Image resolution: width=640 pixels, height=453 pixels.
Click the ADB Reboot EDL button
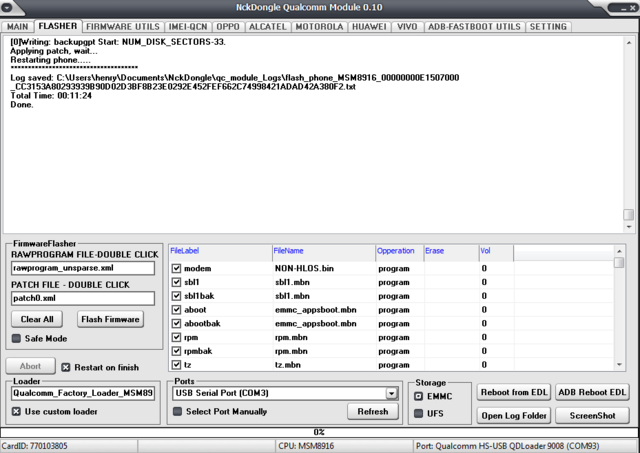pyautogui.click(x=592, y=392)
